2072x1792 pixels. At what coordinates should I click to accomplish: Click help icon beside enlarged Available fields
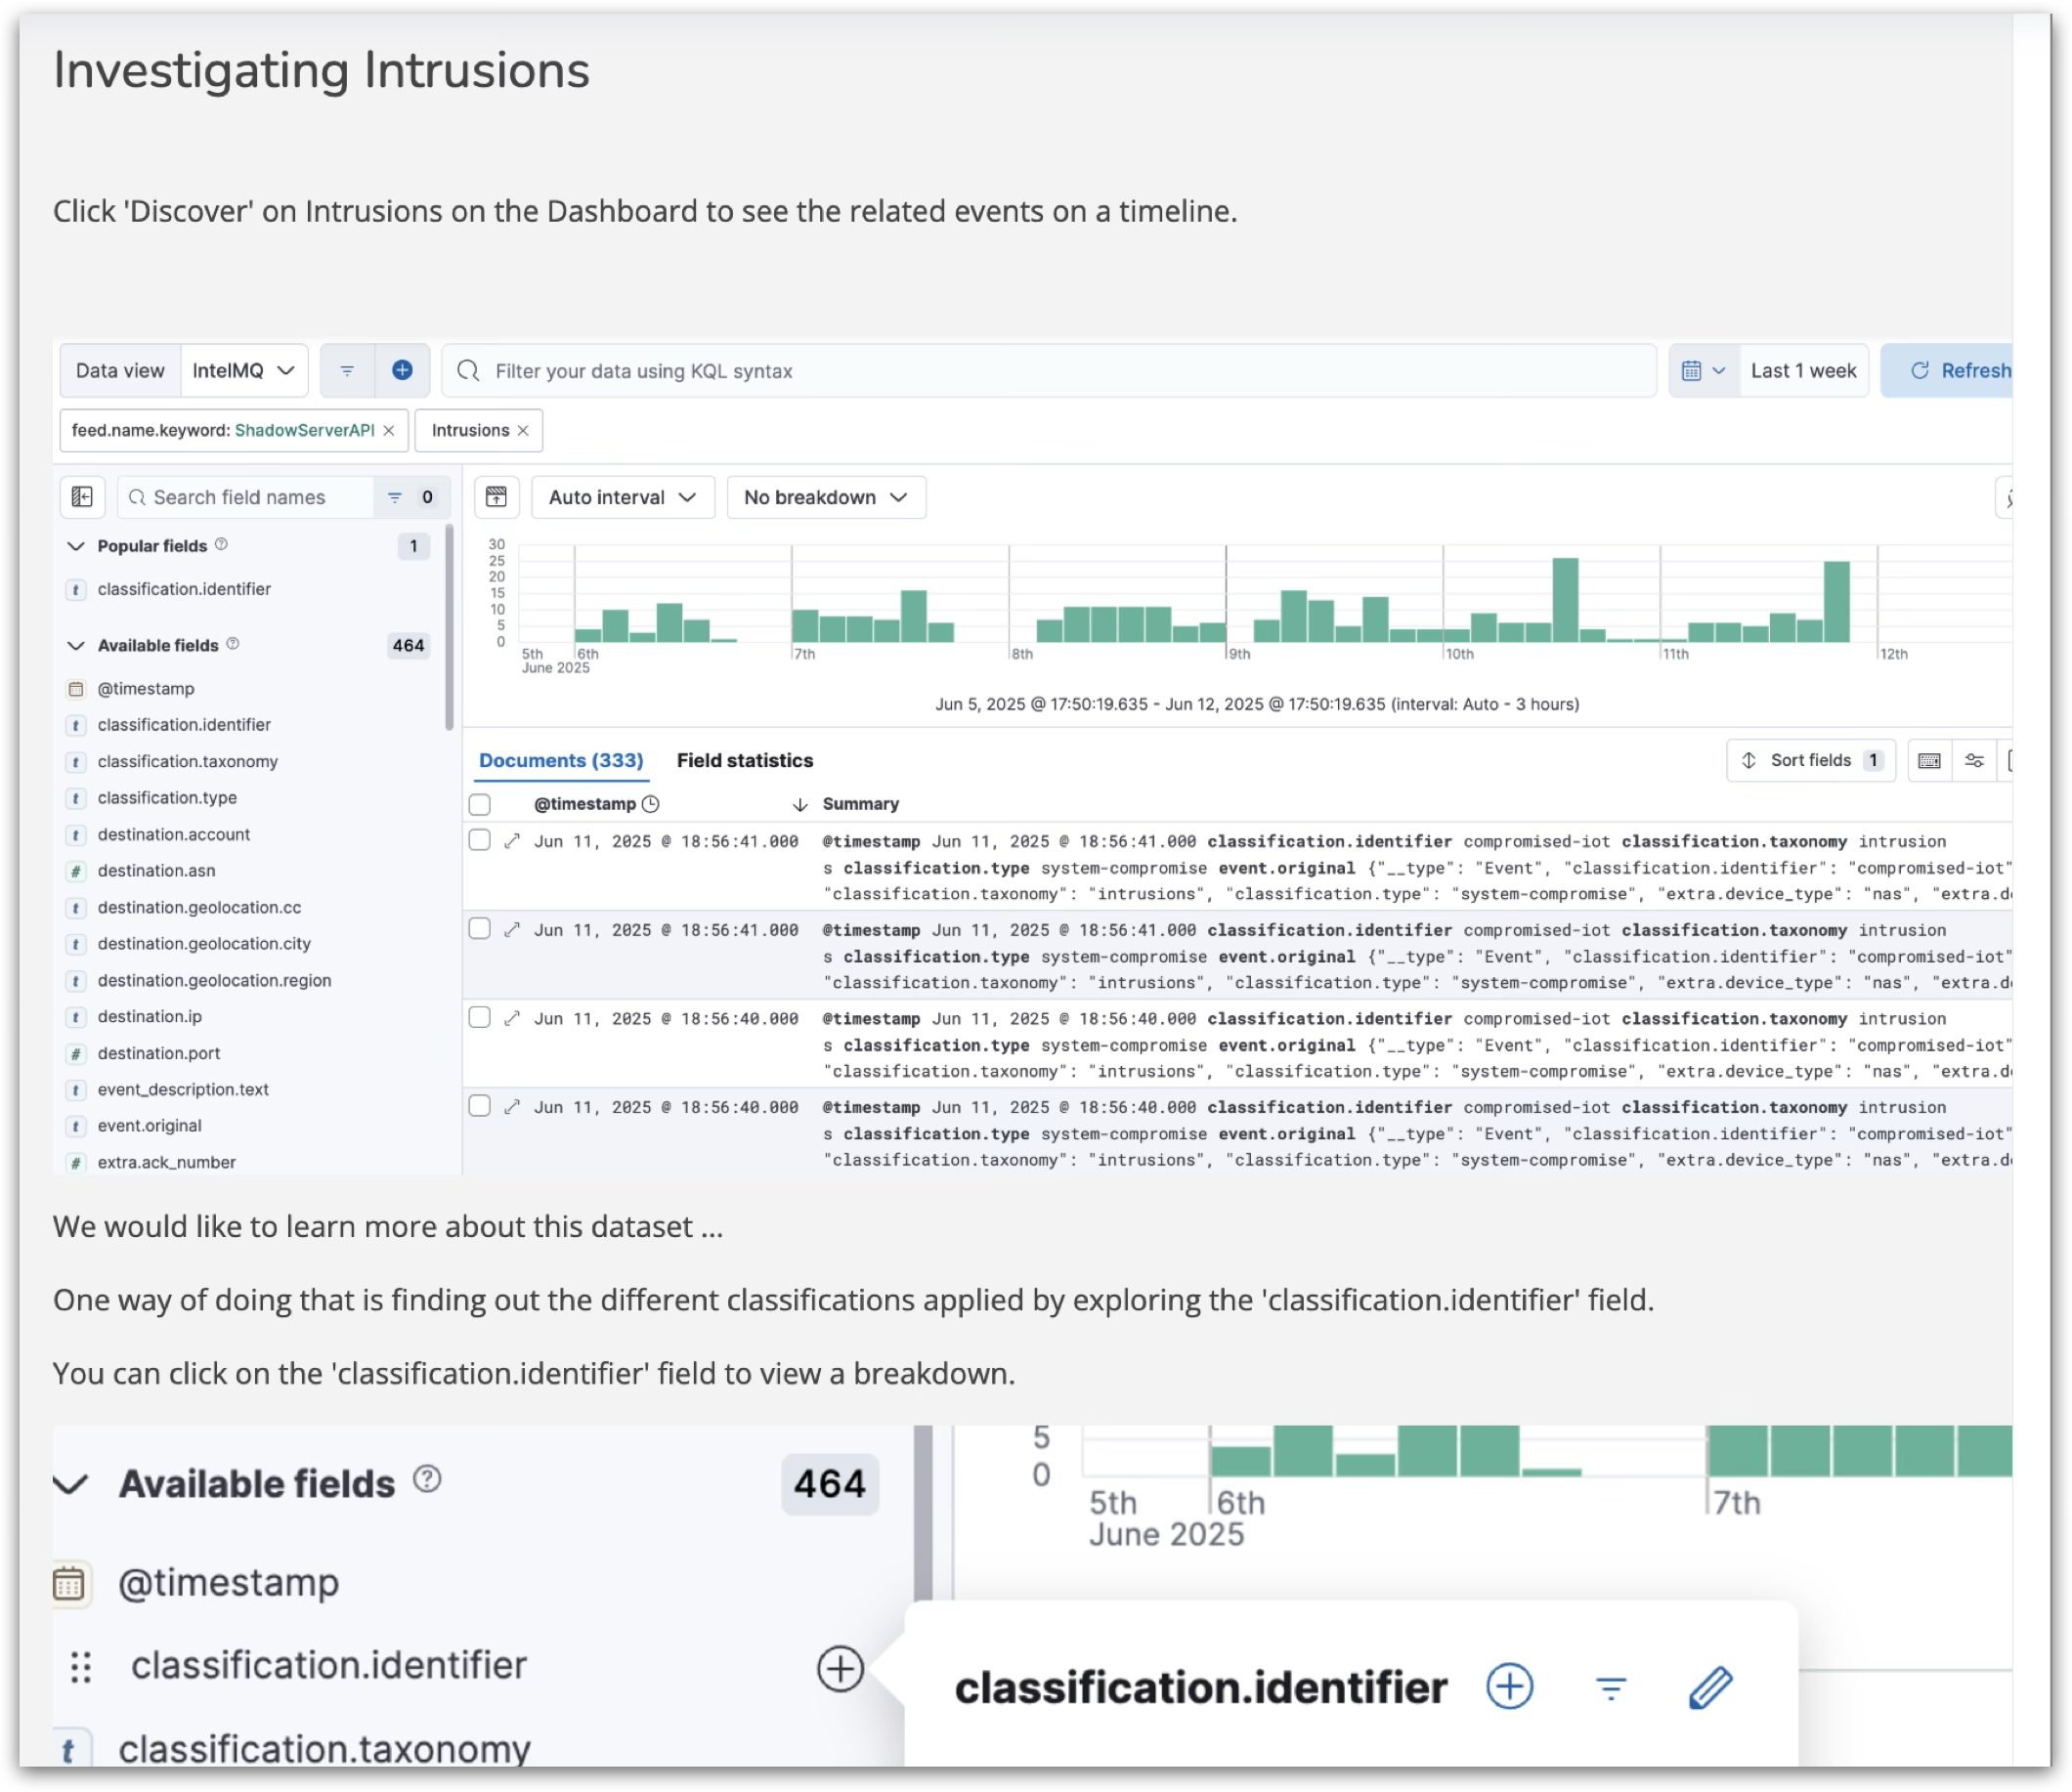427,1479
